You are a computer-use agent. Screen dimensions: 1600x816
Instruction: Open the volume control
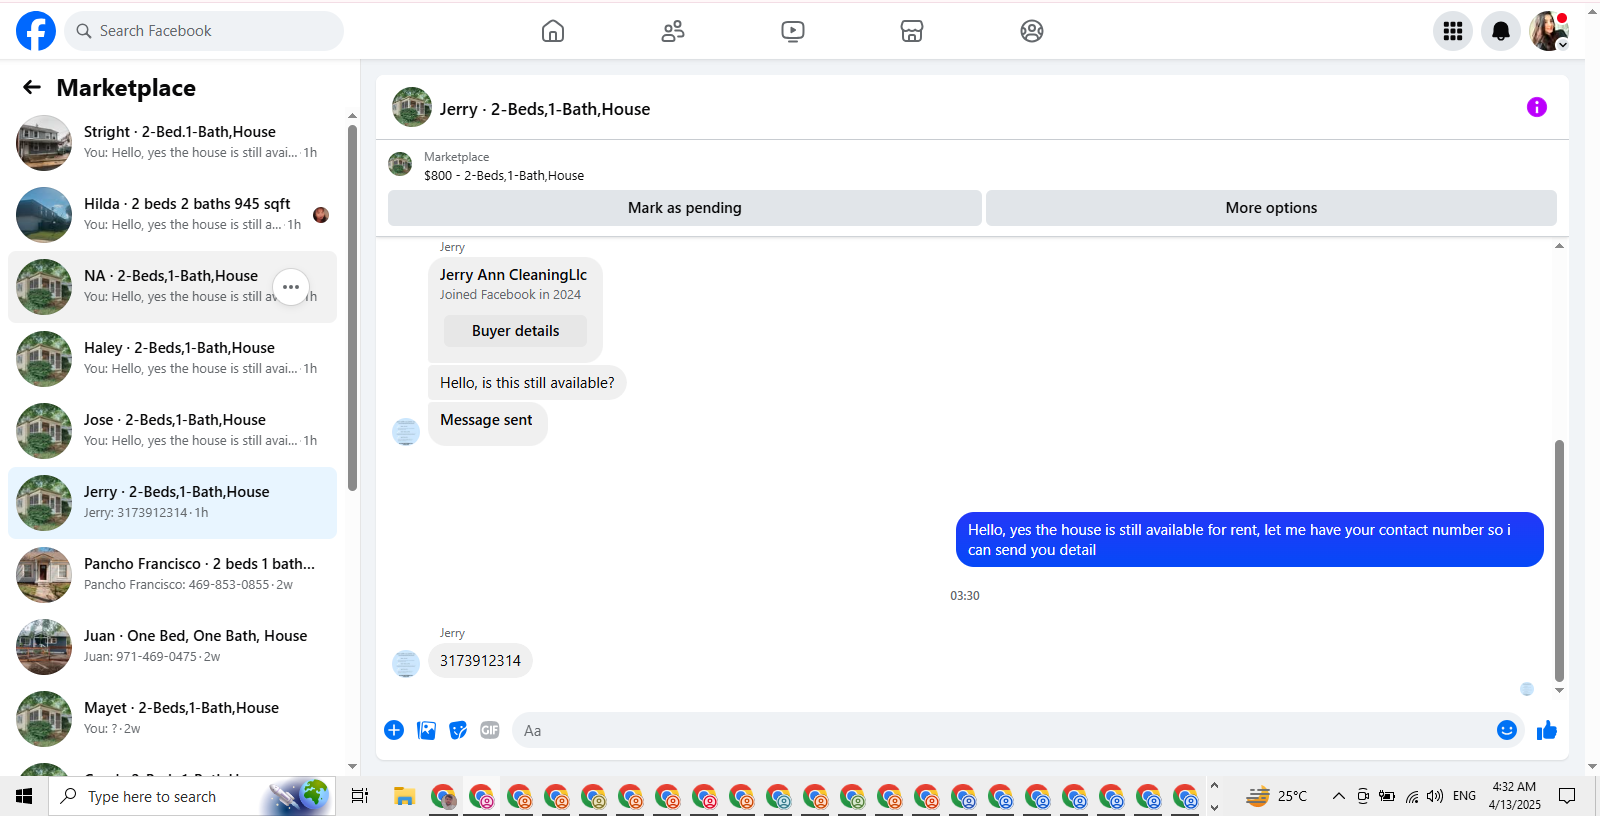click(x=1435, y=796)
